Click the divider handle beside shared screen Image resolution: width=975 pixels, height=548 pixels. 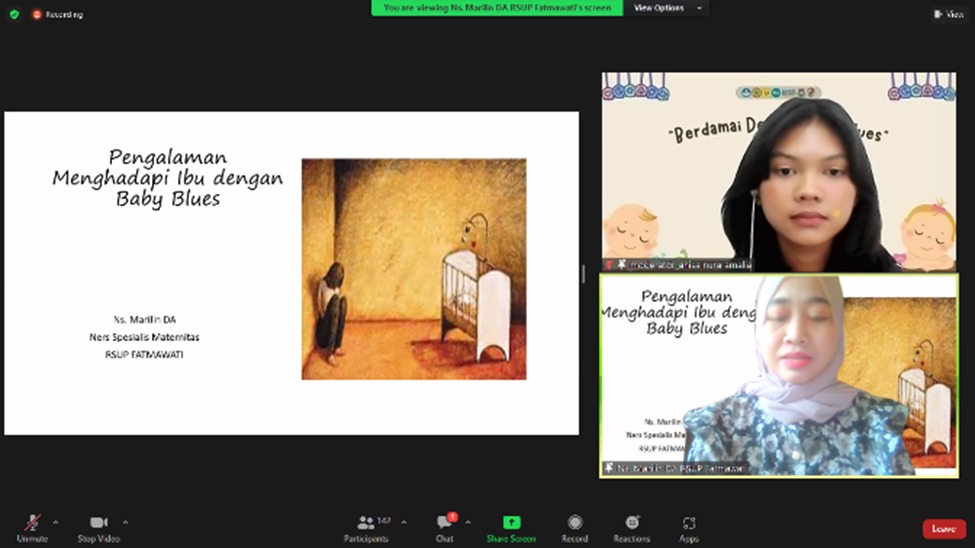[x=584, y=273]
